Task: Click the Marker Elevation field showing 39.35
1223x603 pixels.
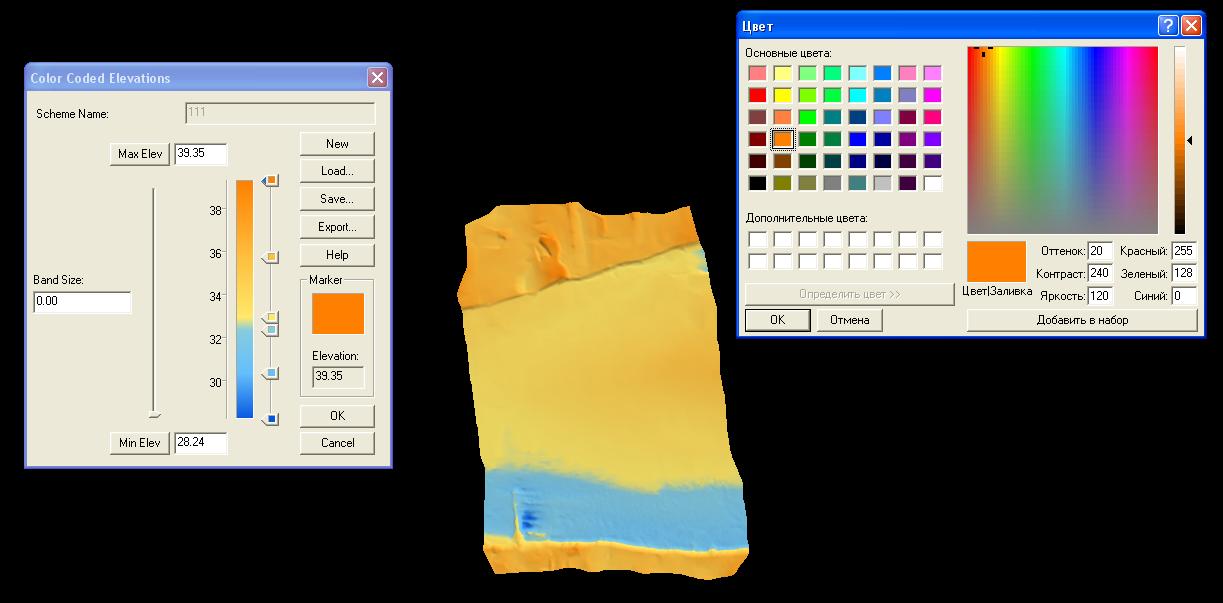Action: click(338, 377)
